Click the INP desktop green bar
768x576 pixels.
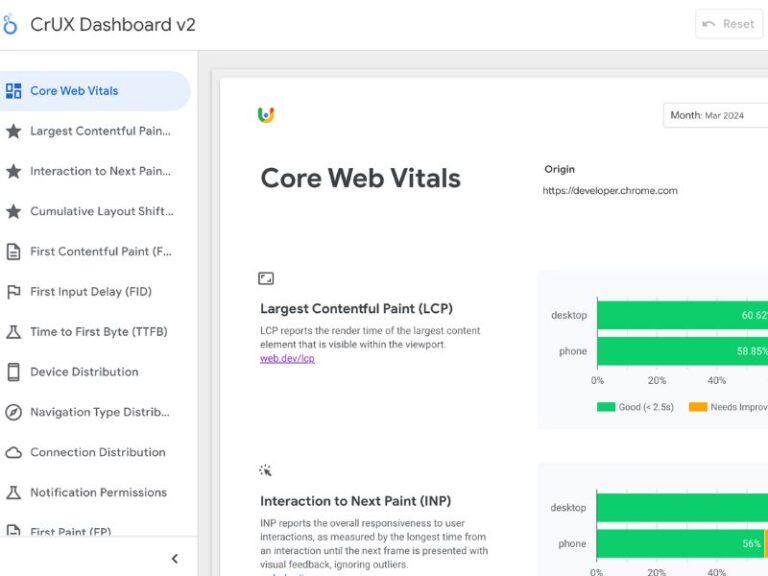[682, 507]
